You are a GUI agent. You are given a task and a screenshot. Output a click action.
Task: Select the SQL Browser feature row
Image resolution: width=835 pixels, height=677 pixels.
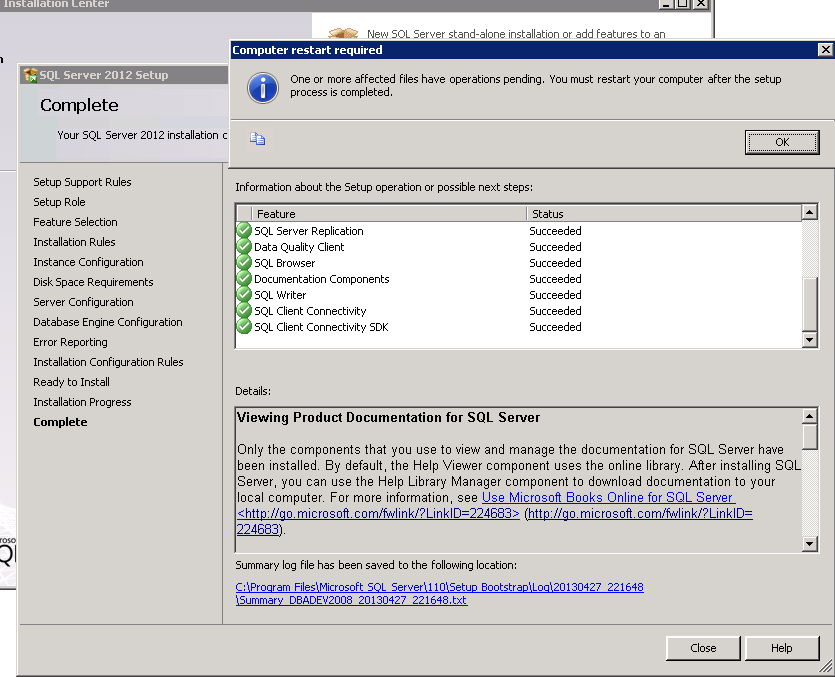pos(519,263)
